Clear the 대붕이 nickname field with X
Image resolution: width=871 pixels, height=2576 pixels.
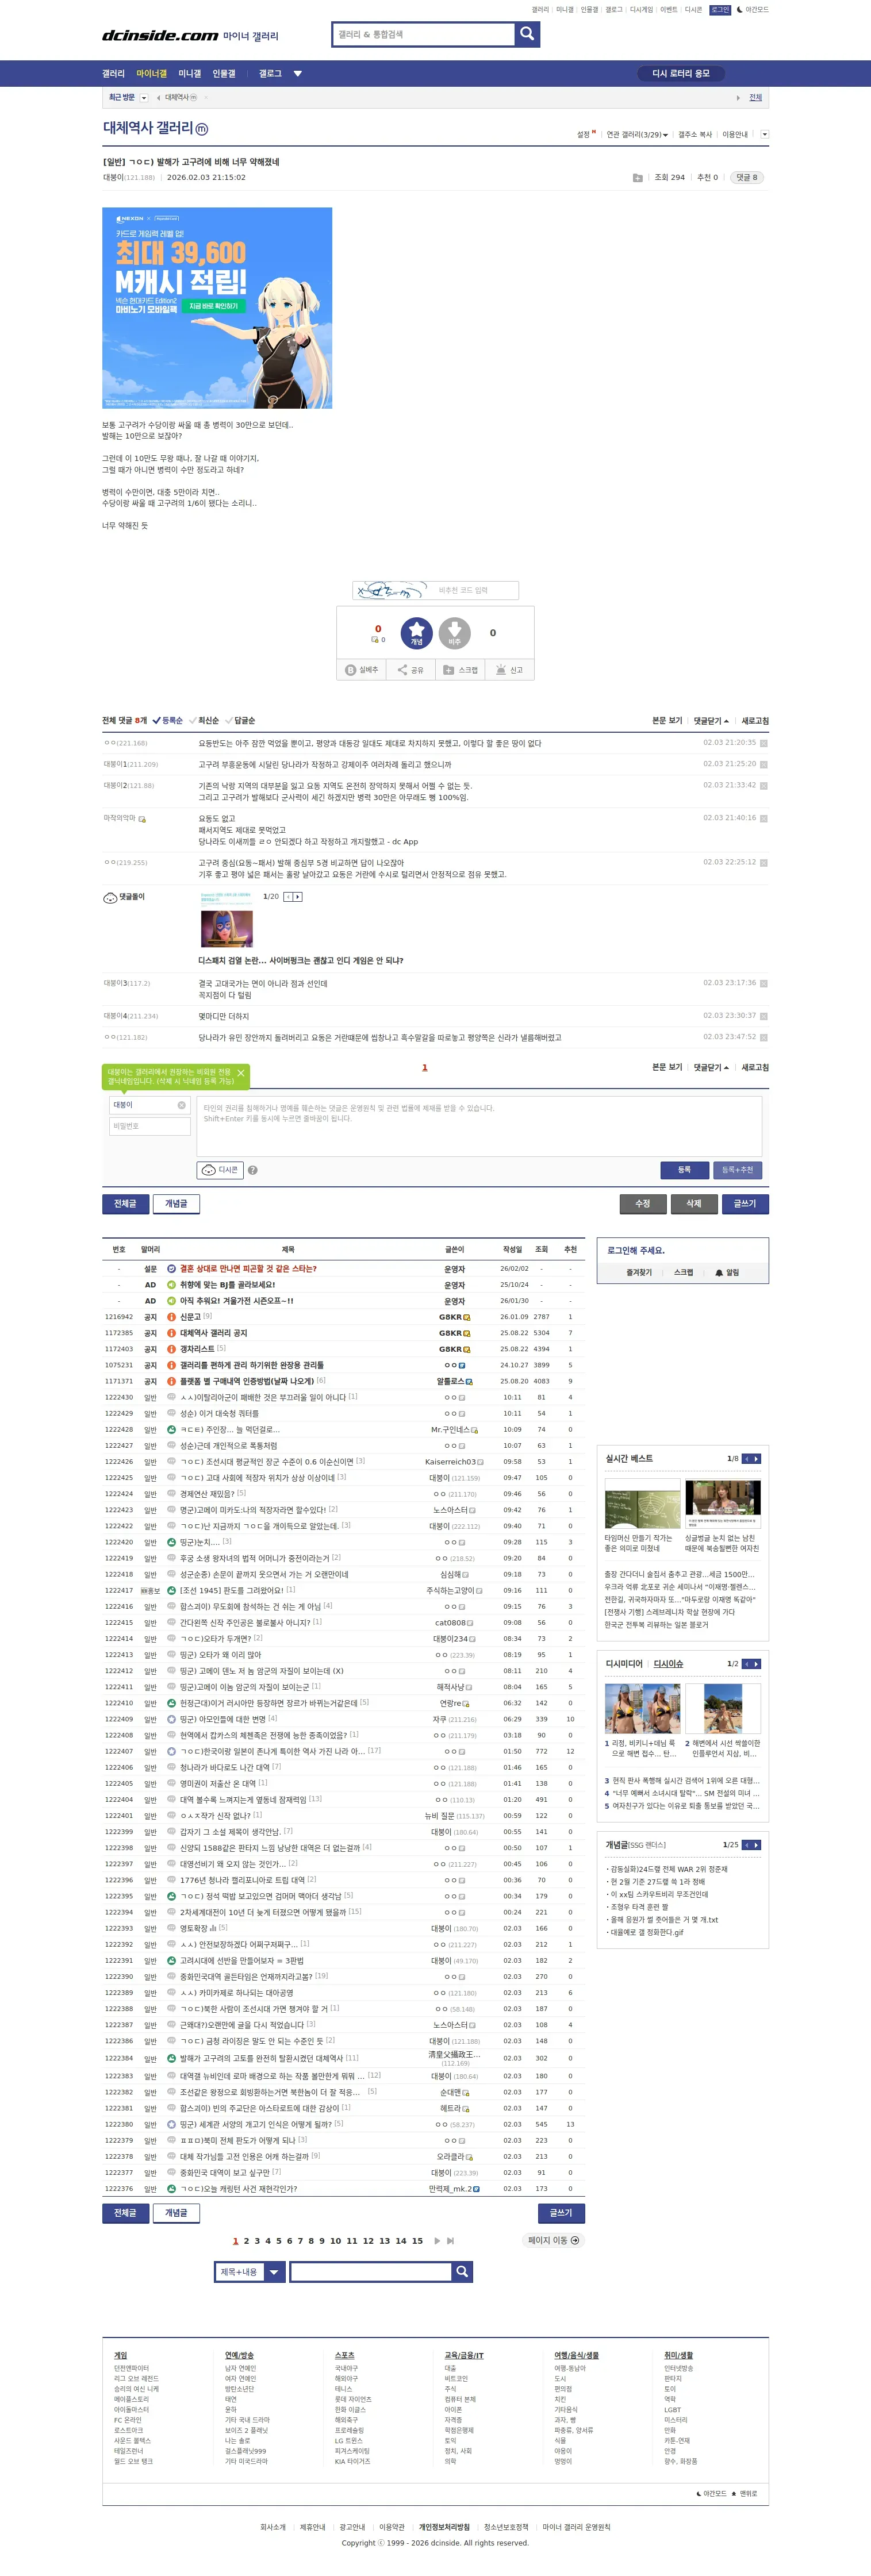181,1105
